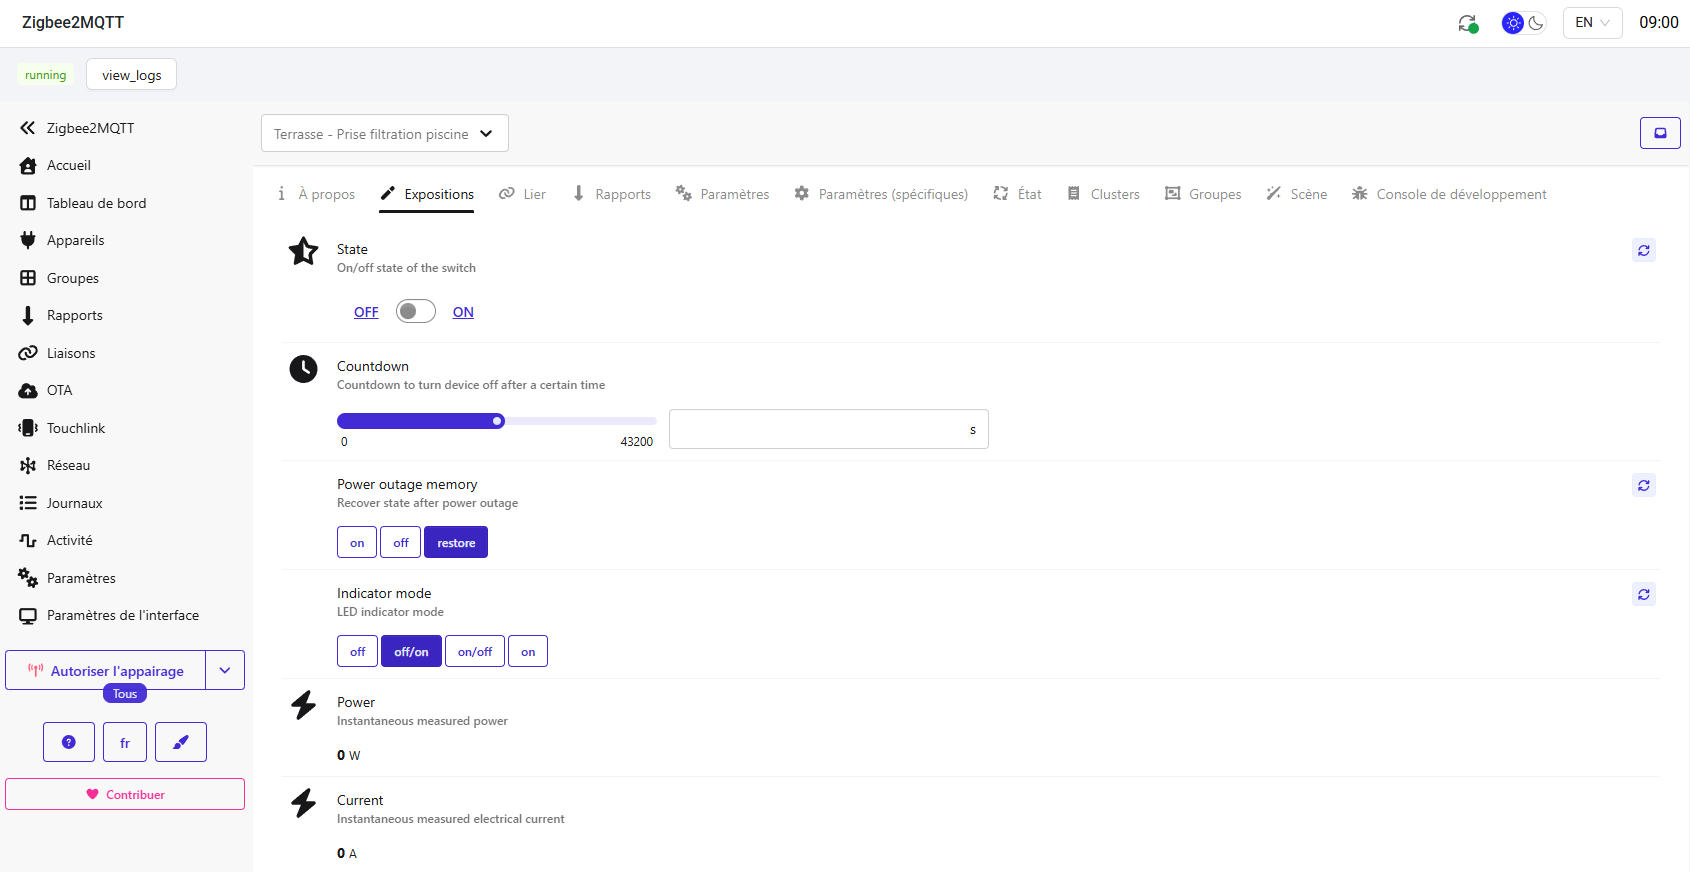Click the help question mark button
Screen dimensions: 1690x872
tap(69, 742)
